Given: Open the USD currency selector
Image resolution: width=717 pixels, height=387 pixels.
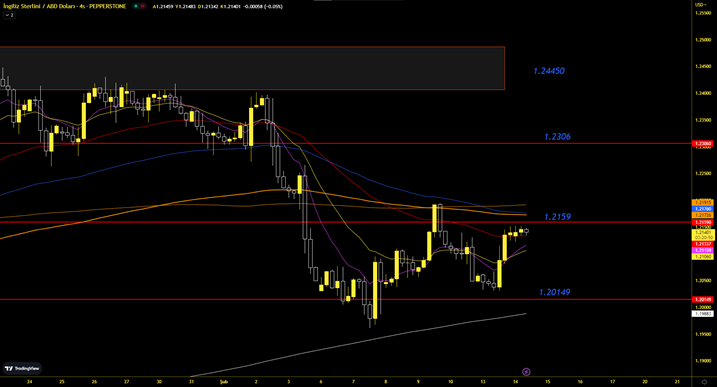Looking at the screenshot, I should click(x=700, y=5).
